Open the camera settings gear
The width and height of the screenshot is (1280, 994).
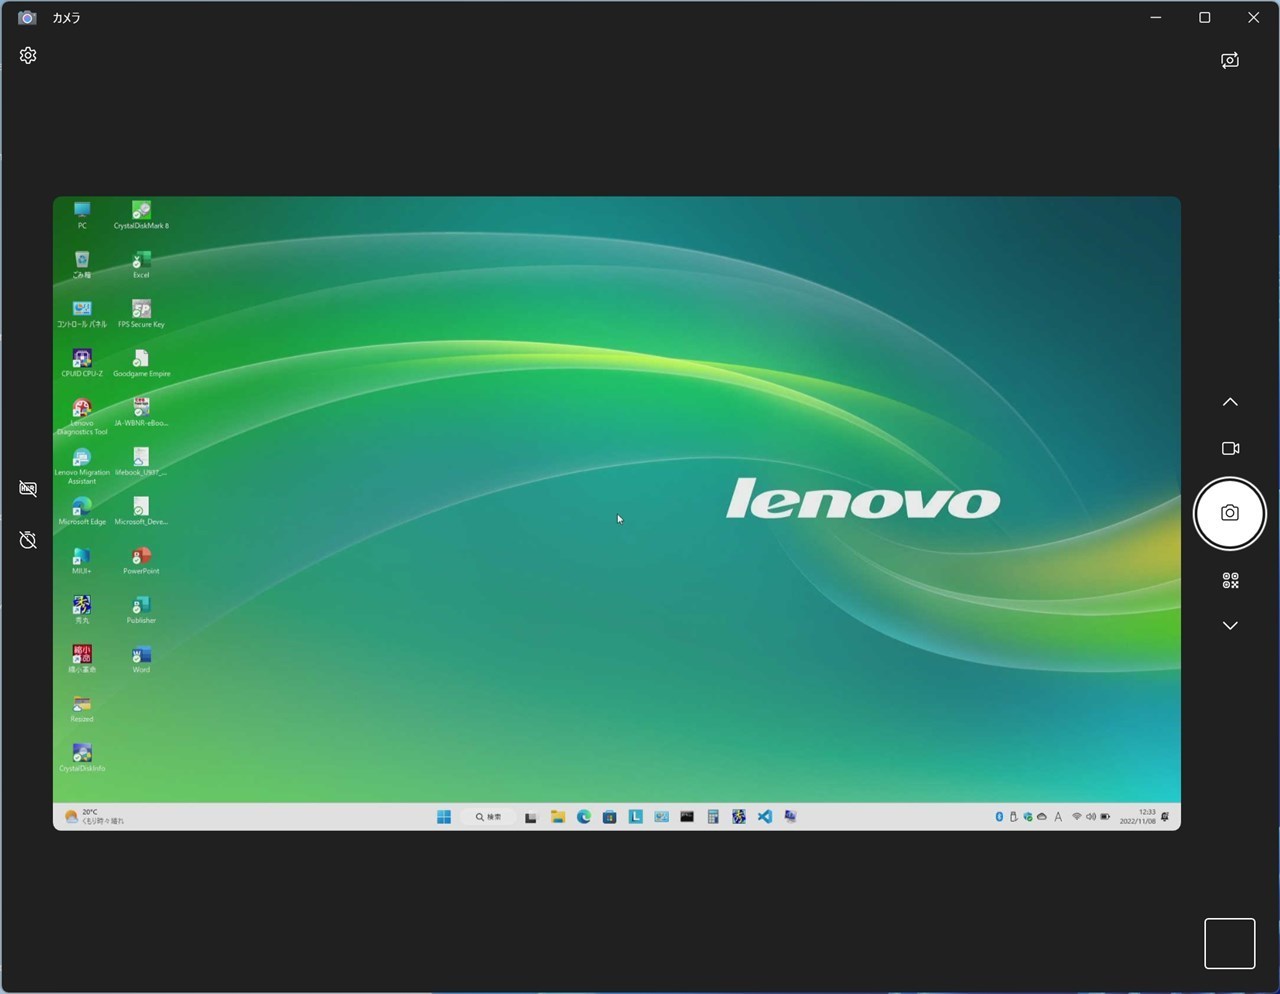coord(28,56)
